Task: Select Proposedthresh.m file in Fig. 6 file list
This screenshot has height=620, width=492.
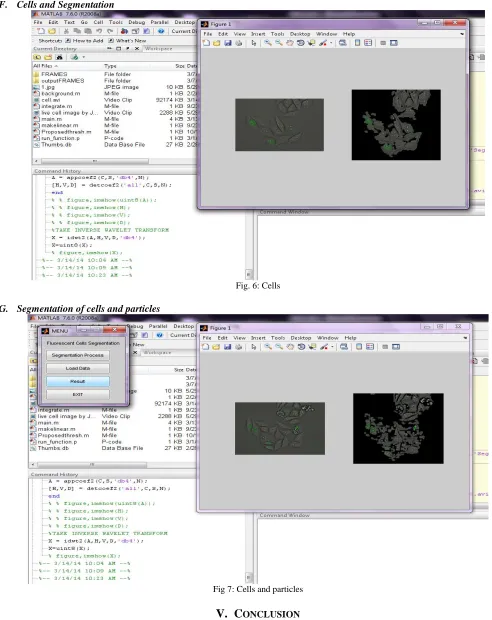Action: (115, 132)
